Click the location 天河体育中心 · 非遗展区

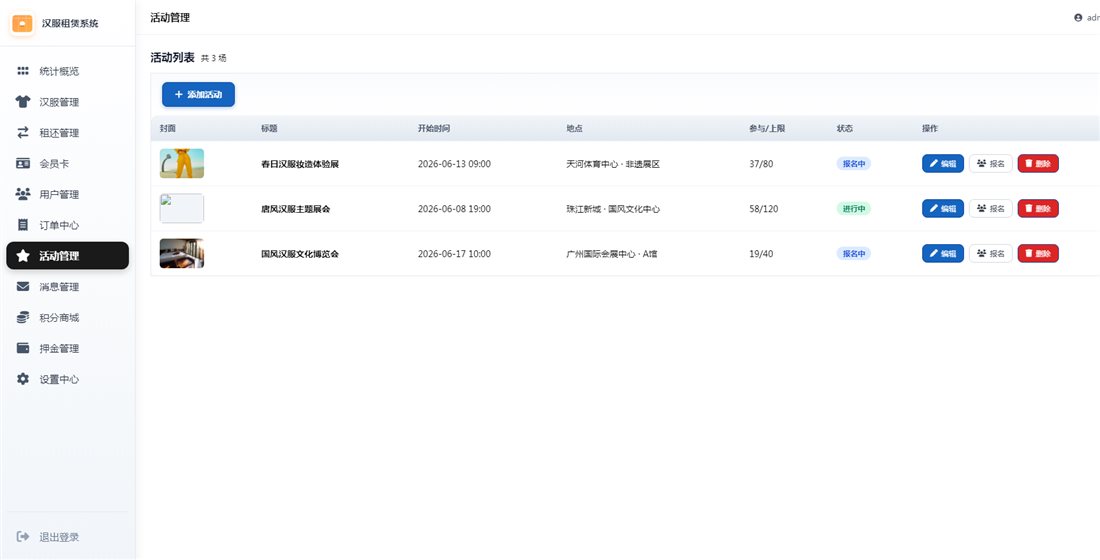click(x=613, y=164)
